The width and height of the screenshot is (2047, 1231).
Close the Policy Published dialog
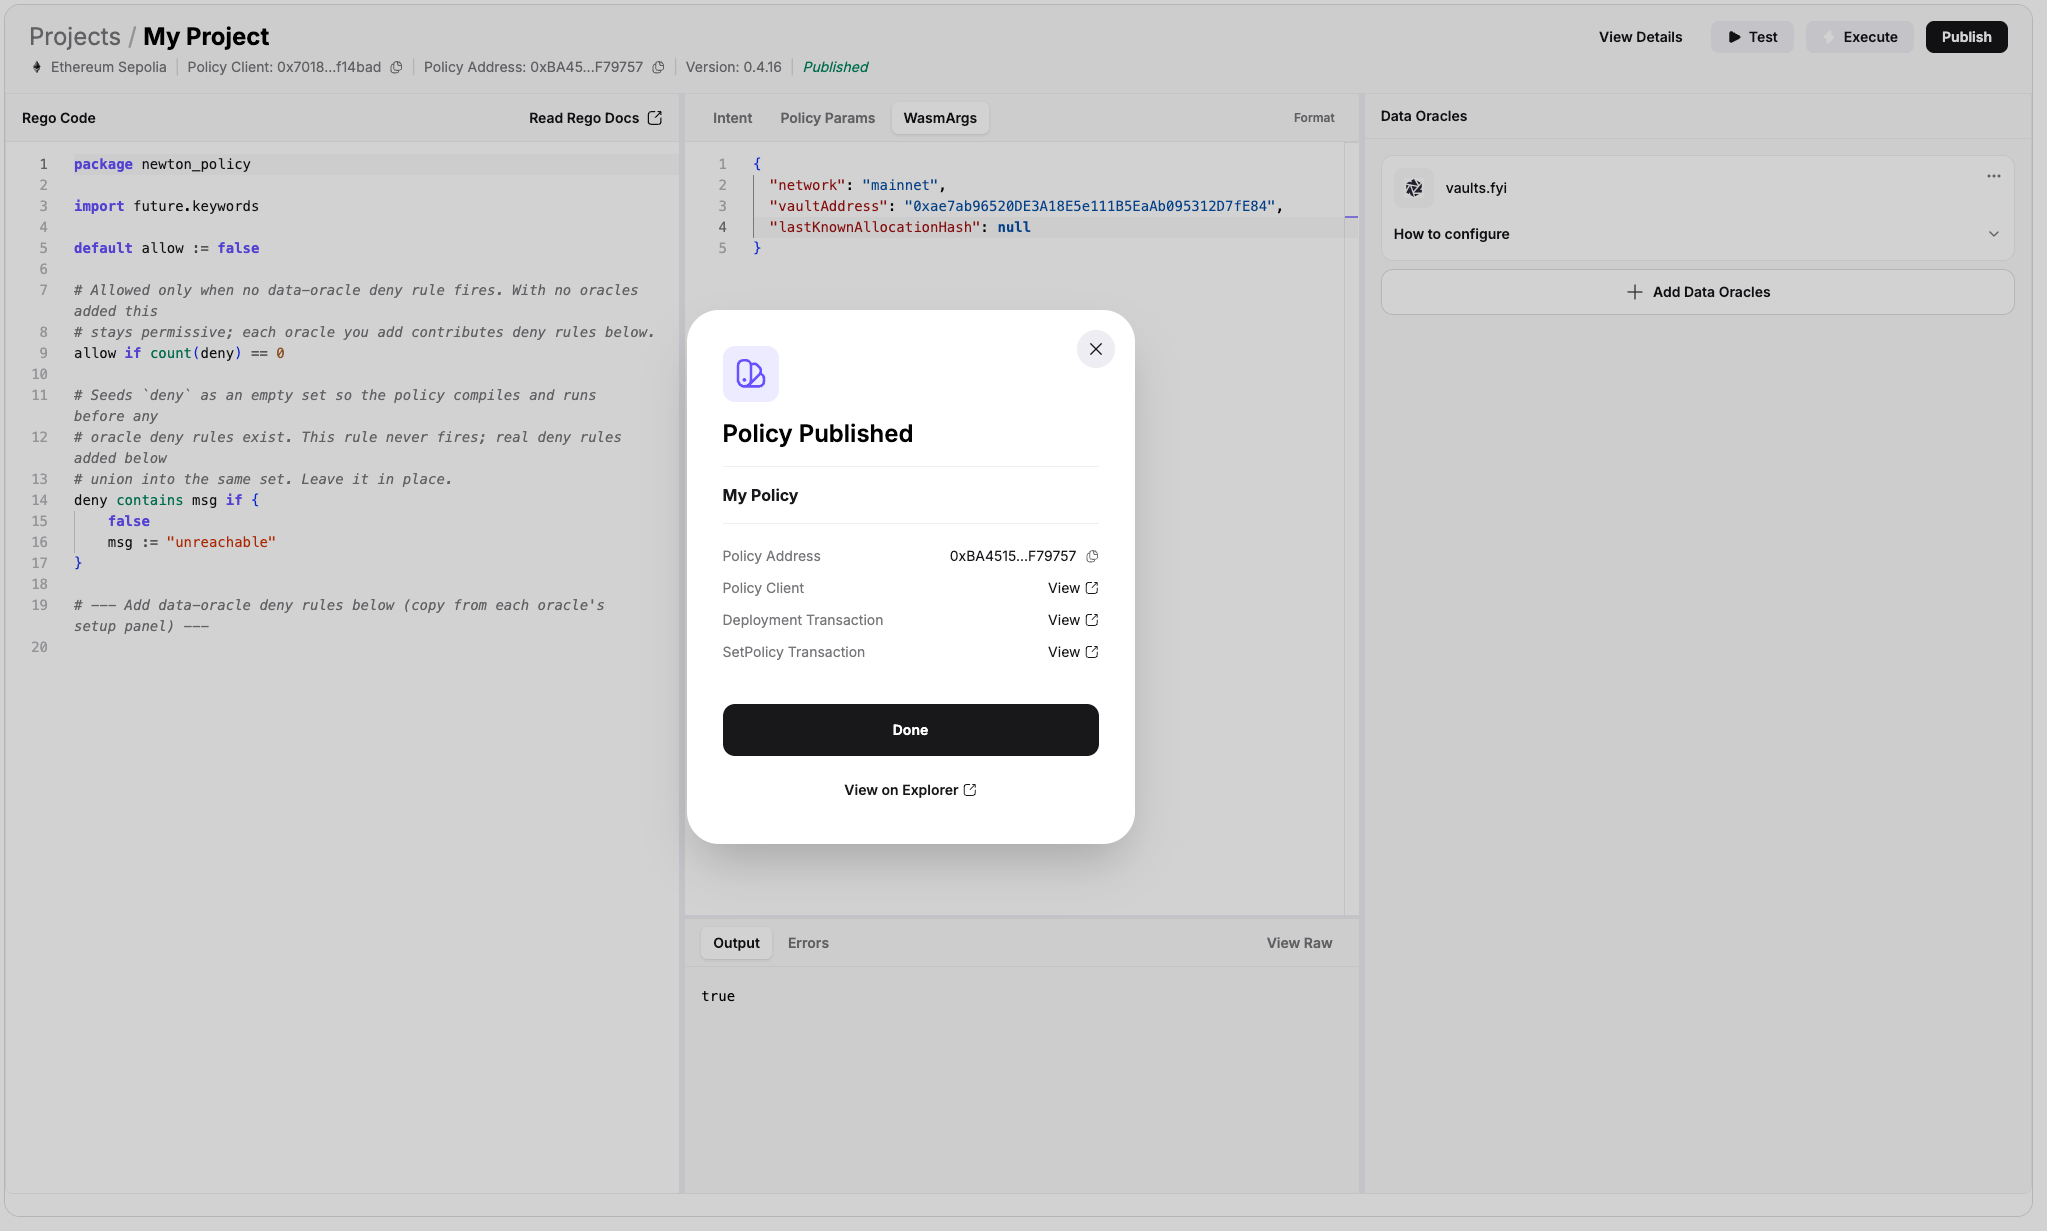tap(1096, 349)
